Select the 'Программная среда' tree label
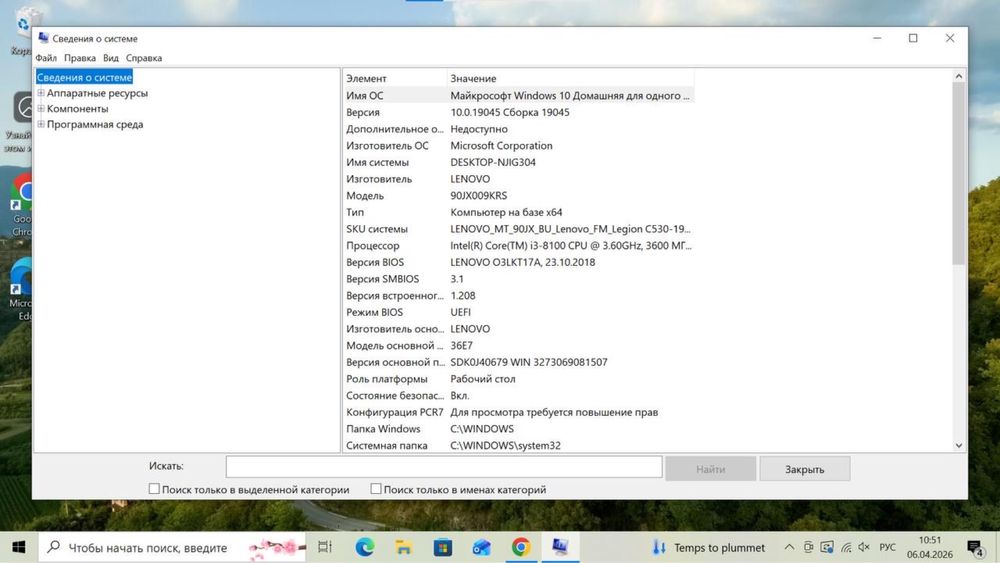1000x563 pixels. click(x=94, y=124)
